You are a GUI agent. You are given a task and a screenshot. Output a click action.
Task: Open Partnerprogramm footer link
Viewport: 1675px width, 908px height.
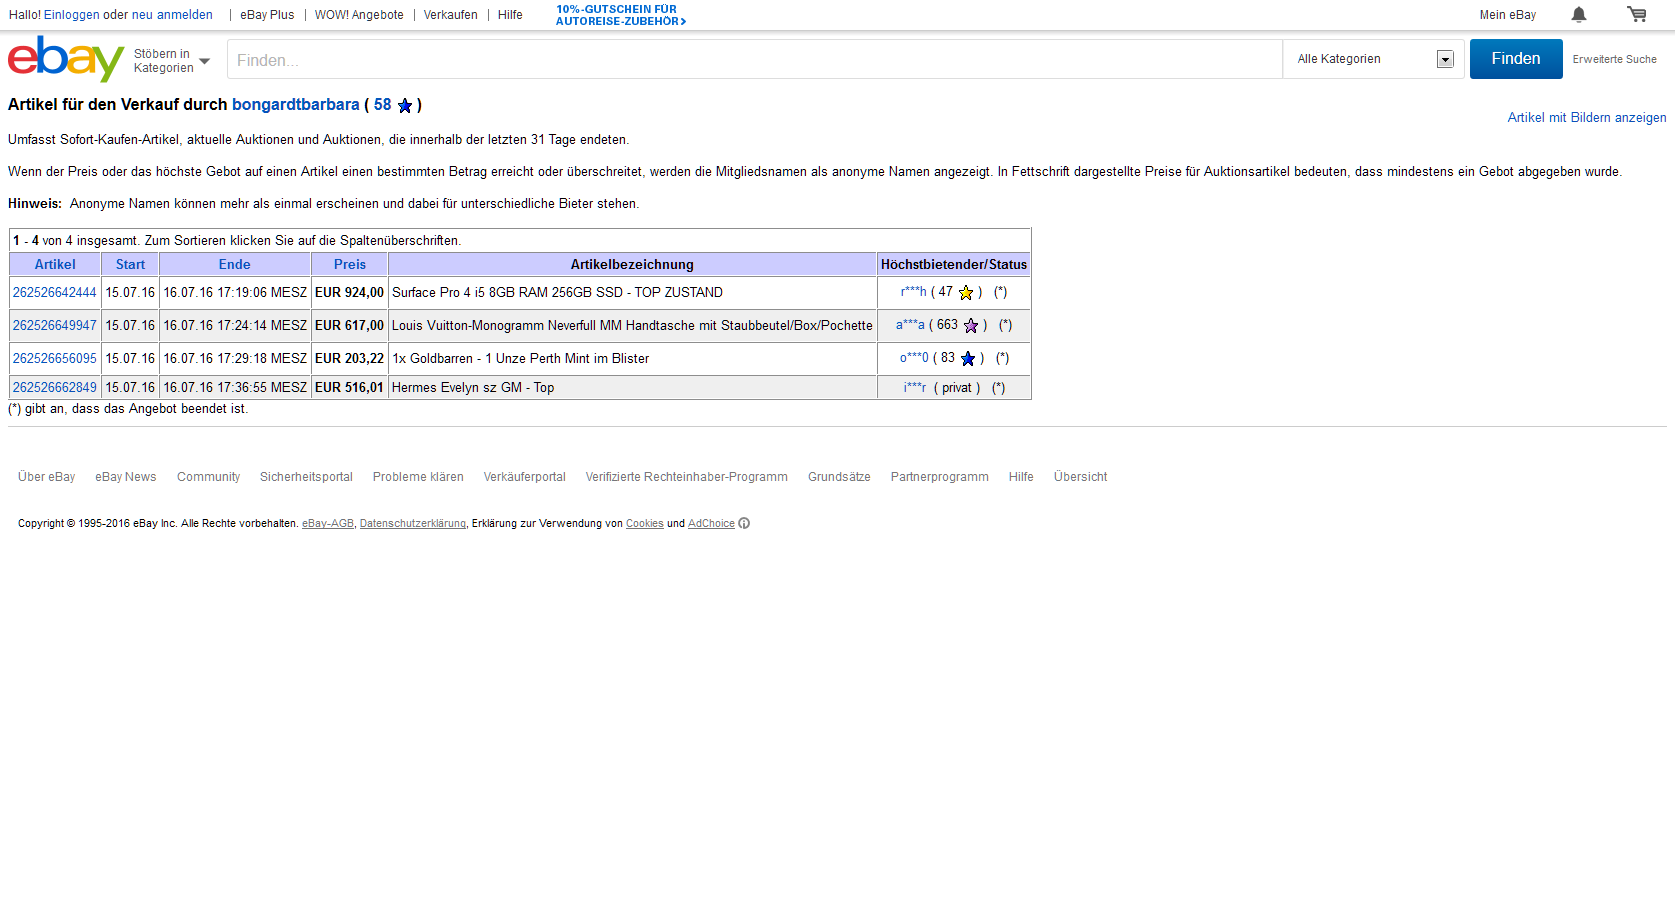tap(940, 477)
